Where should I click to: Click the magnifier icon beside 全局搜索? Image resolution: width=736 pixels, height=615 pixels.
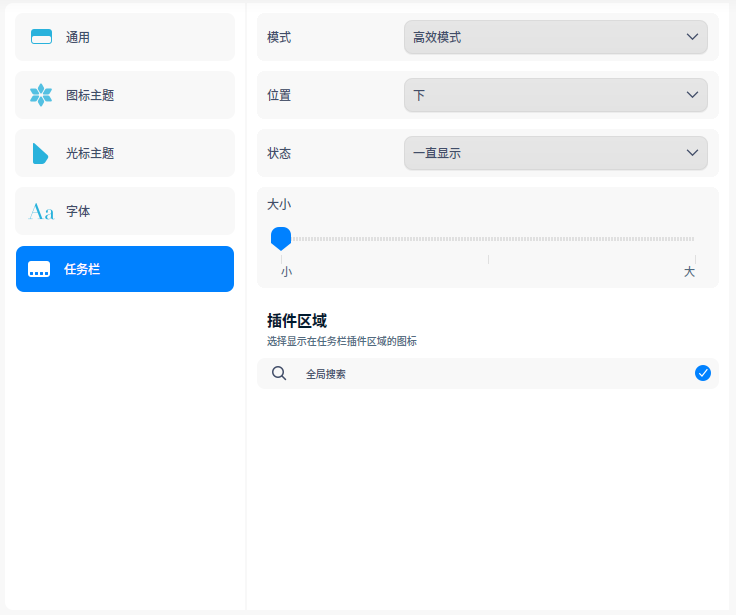(x=279, y=373)
